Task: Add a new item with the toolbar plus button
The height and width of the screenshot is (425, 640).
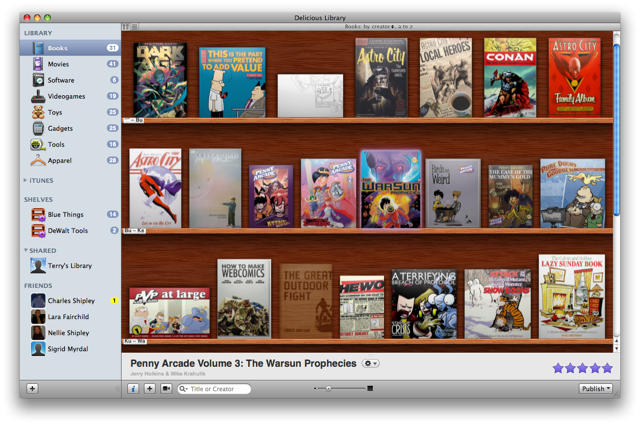Action: click(150, 389)
